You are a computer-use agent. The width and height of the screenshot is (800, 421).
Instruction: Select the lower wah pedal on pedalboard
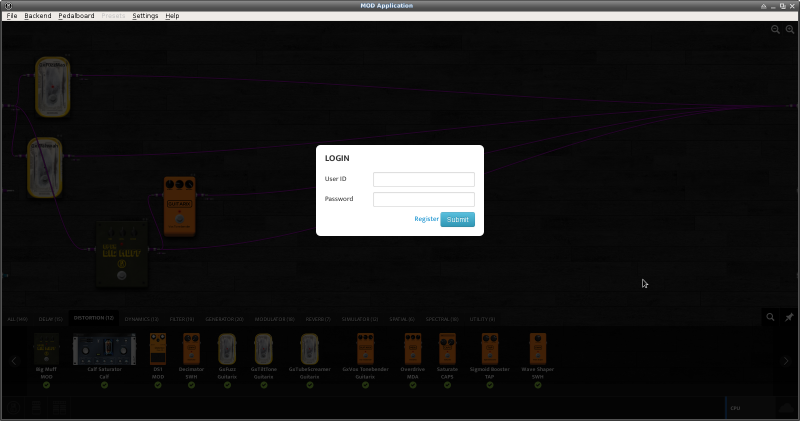(x=45, y=167)
